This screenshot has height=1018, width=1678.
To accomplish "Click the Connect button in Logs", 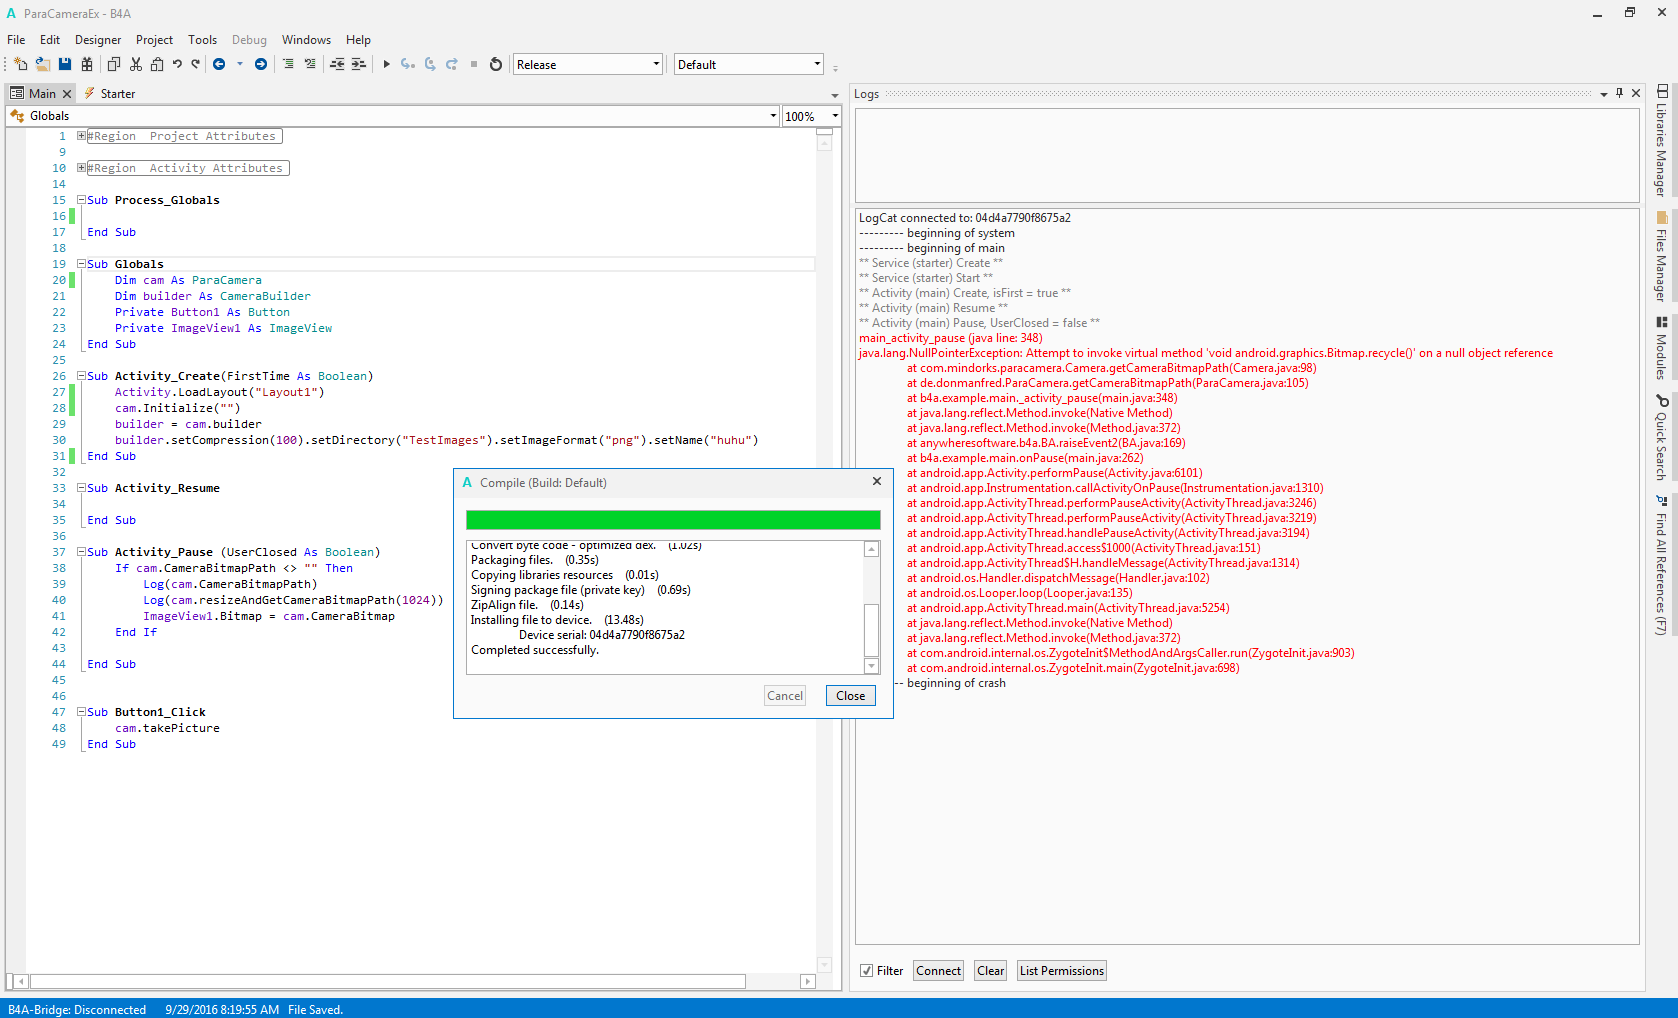I will click(x=938, y=971).
